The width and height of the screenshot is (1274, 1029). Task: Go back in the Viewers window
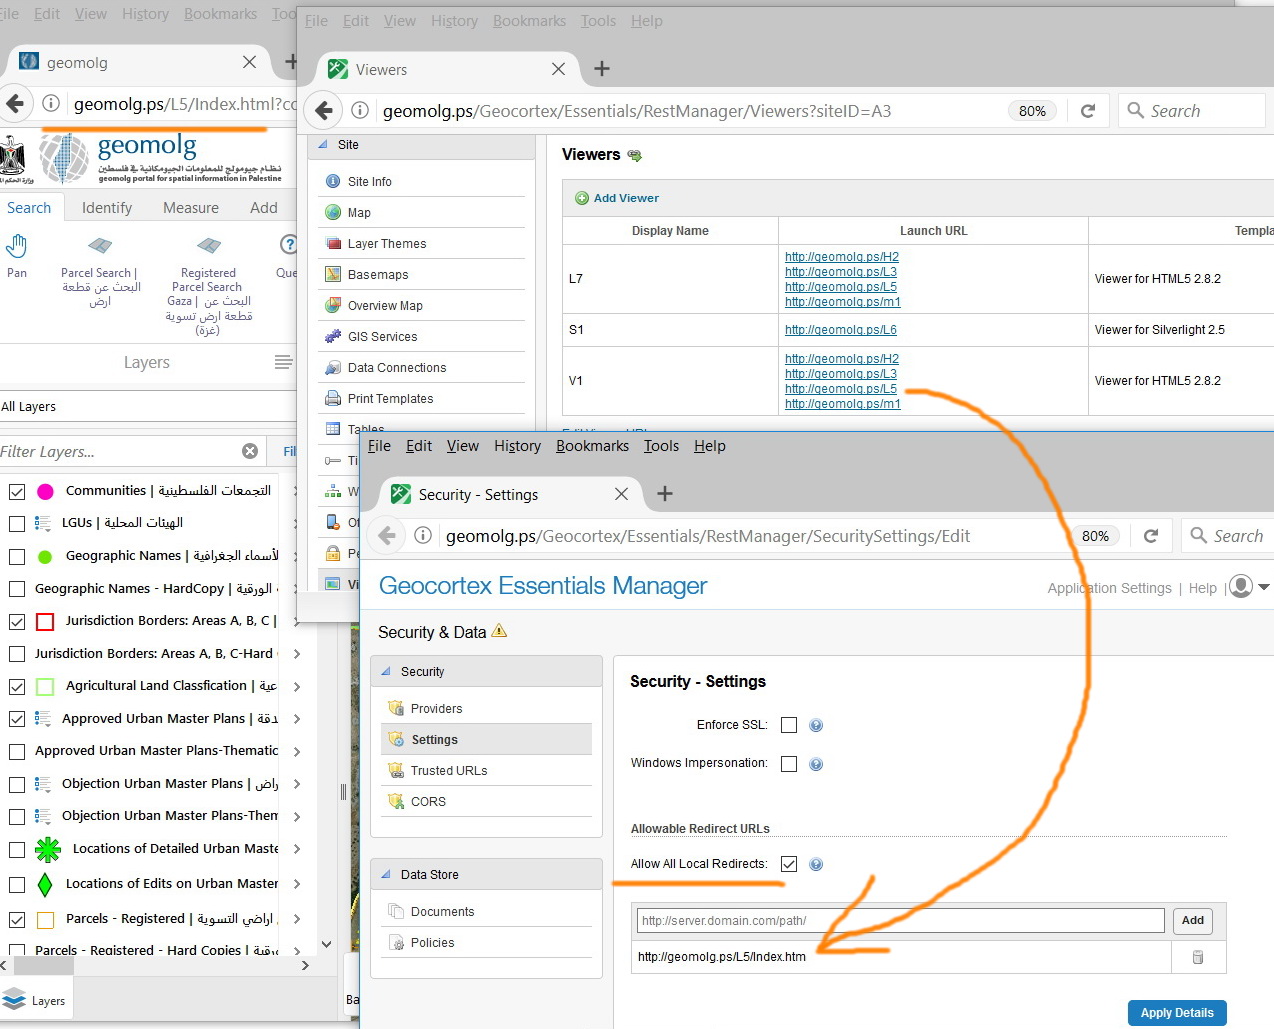[323, 110]
